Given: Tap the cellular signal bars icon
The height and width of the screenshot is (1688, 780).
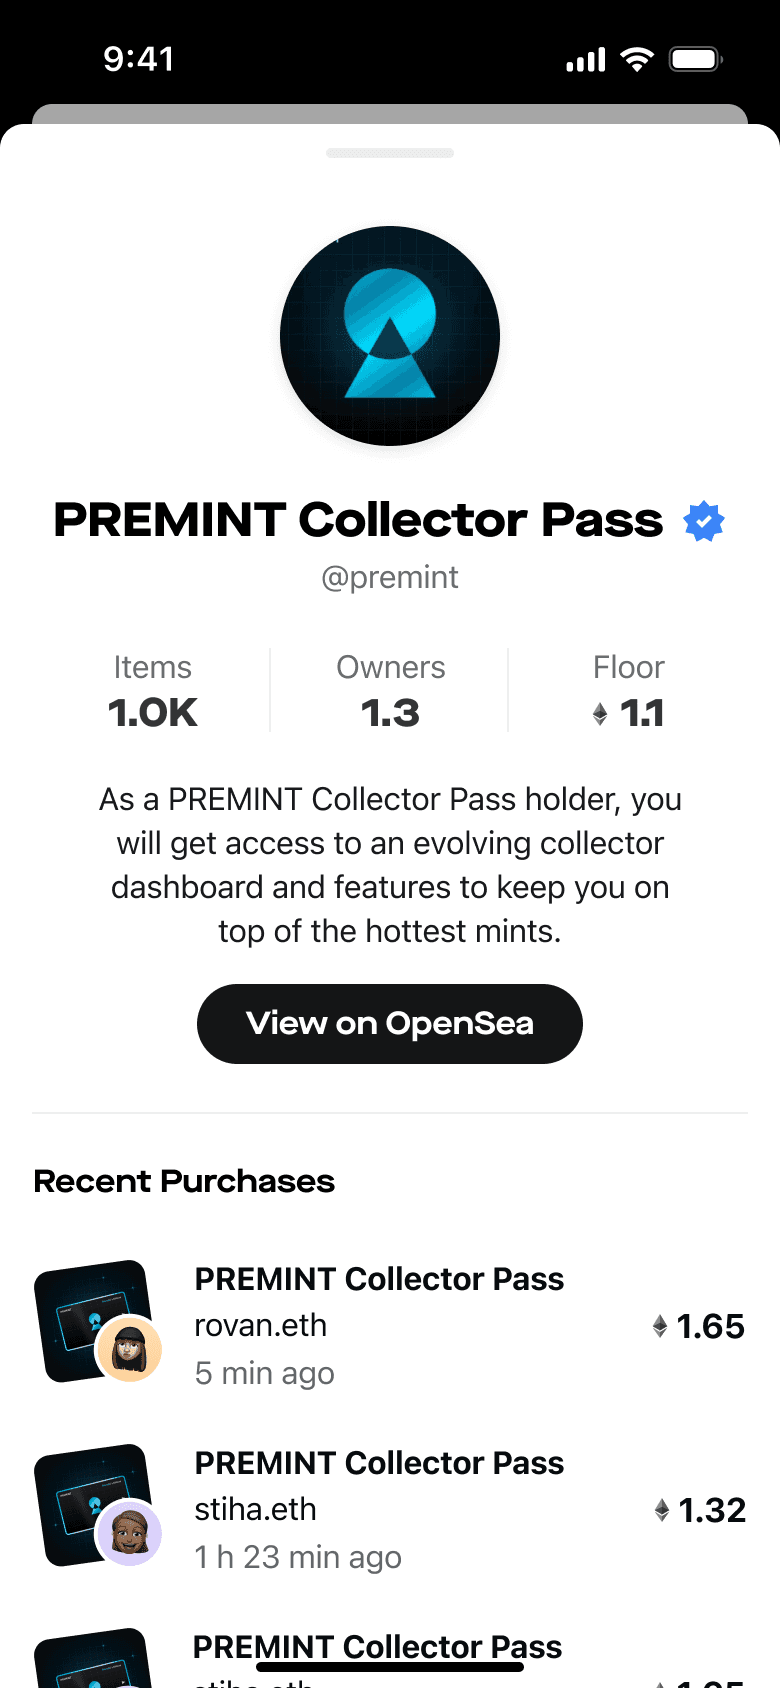Looking at the screenshot, I should [586, 60].
